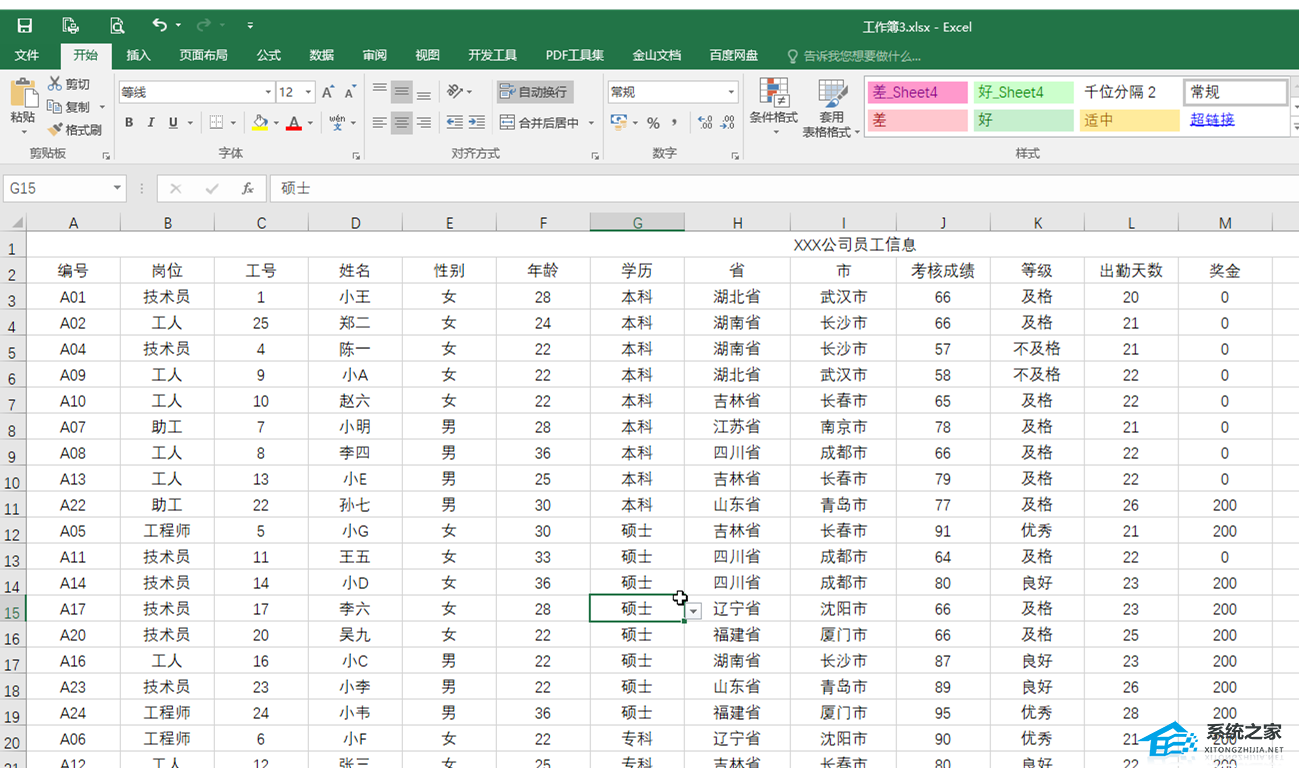Open the font name dropdown 等线
Viewport: 1299px width, 768px height.
267,92
